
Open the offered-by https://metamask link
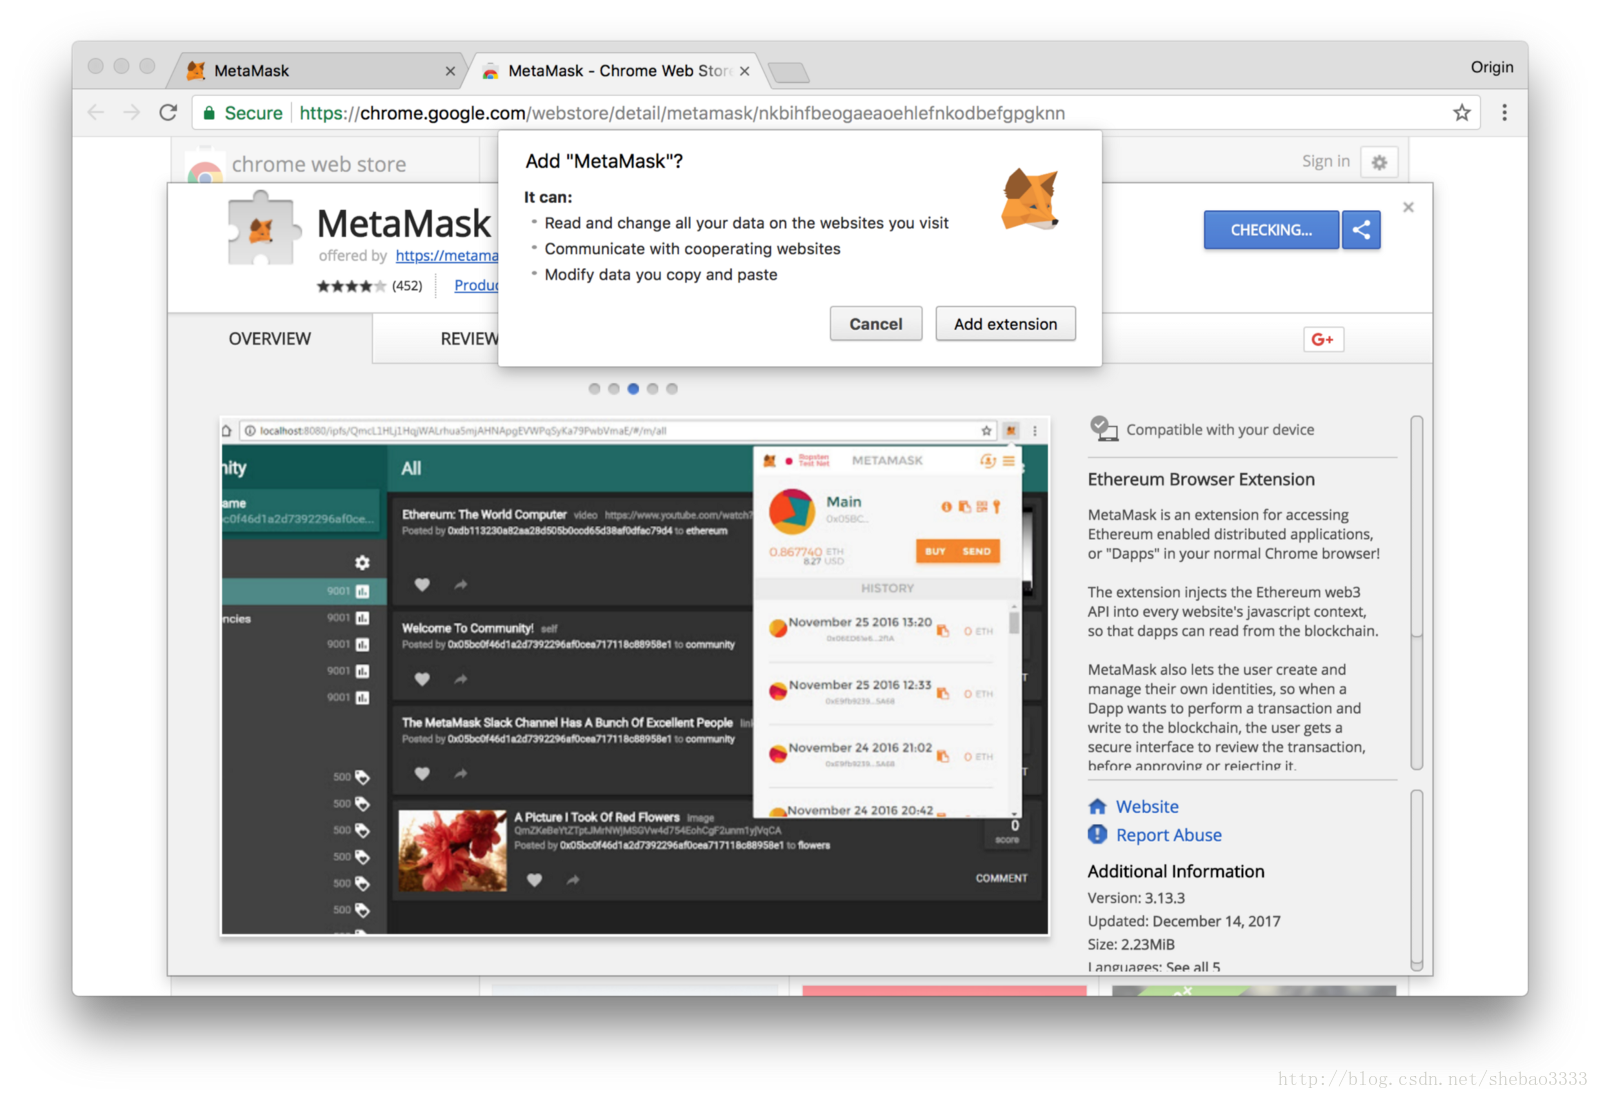447,256
